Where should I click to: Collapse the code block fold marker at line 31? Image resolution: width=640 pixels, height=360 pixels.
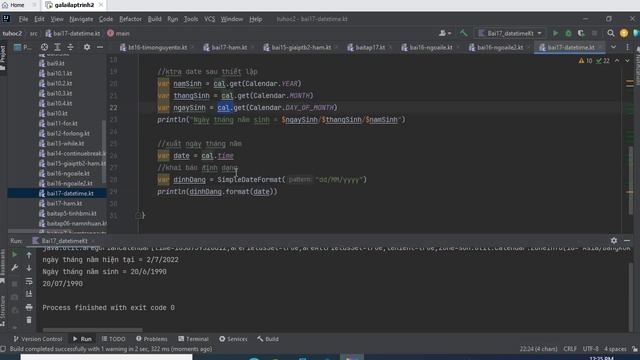138,215
